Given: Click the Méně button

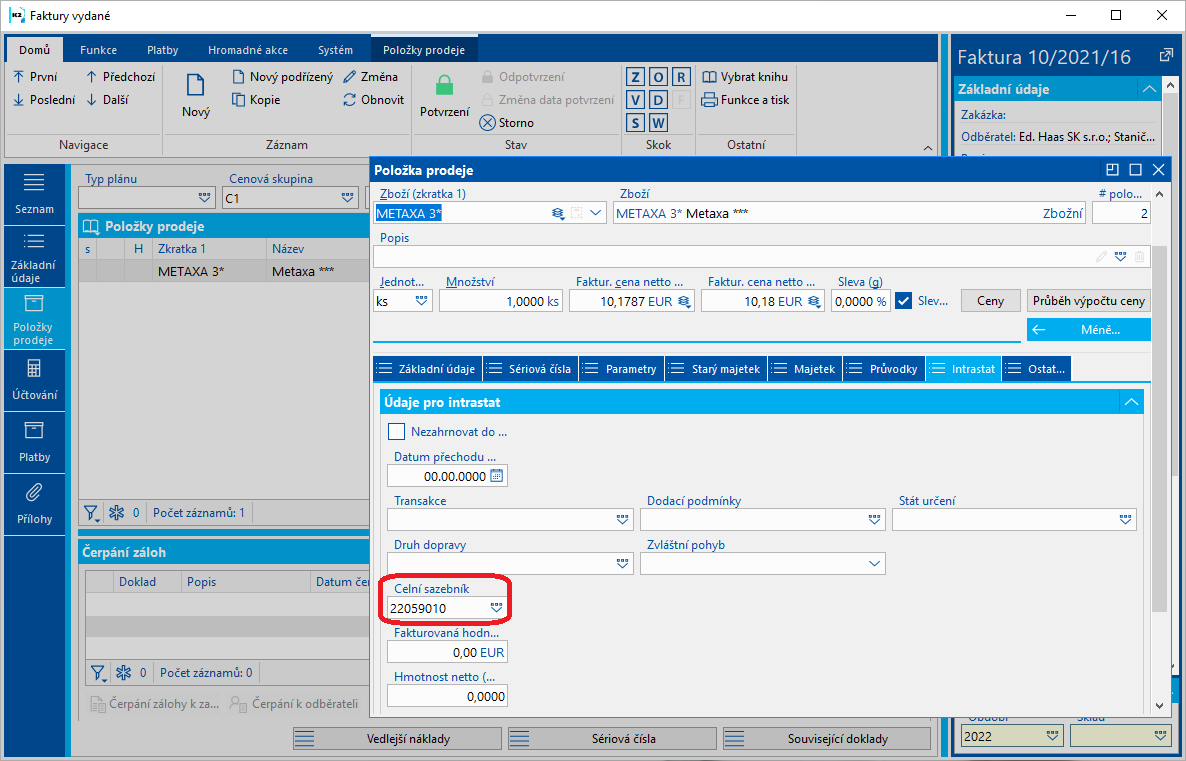Looking at the screenshot, I should tap(1088, 330).
